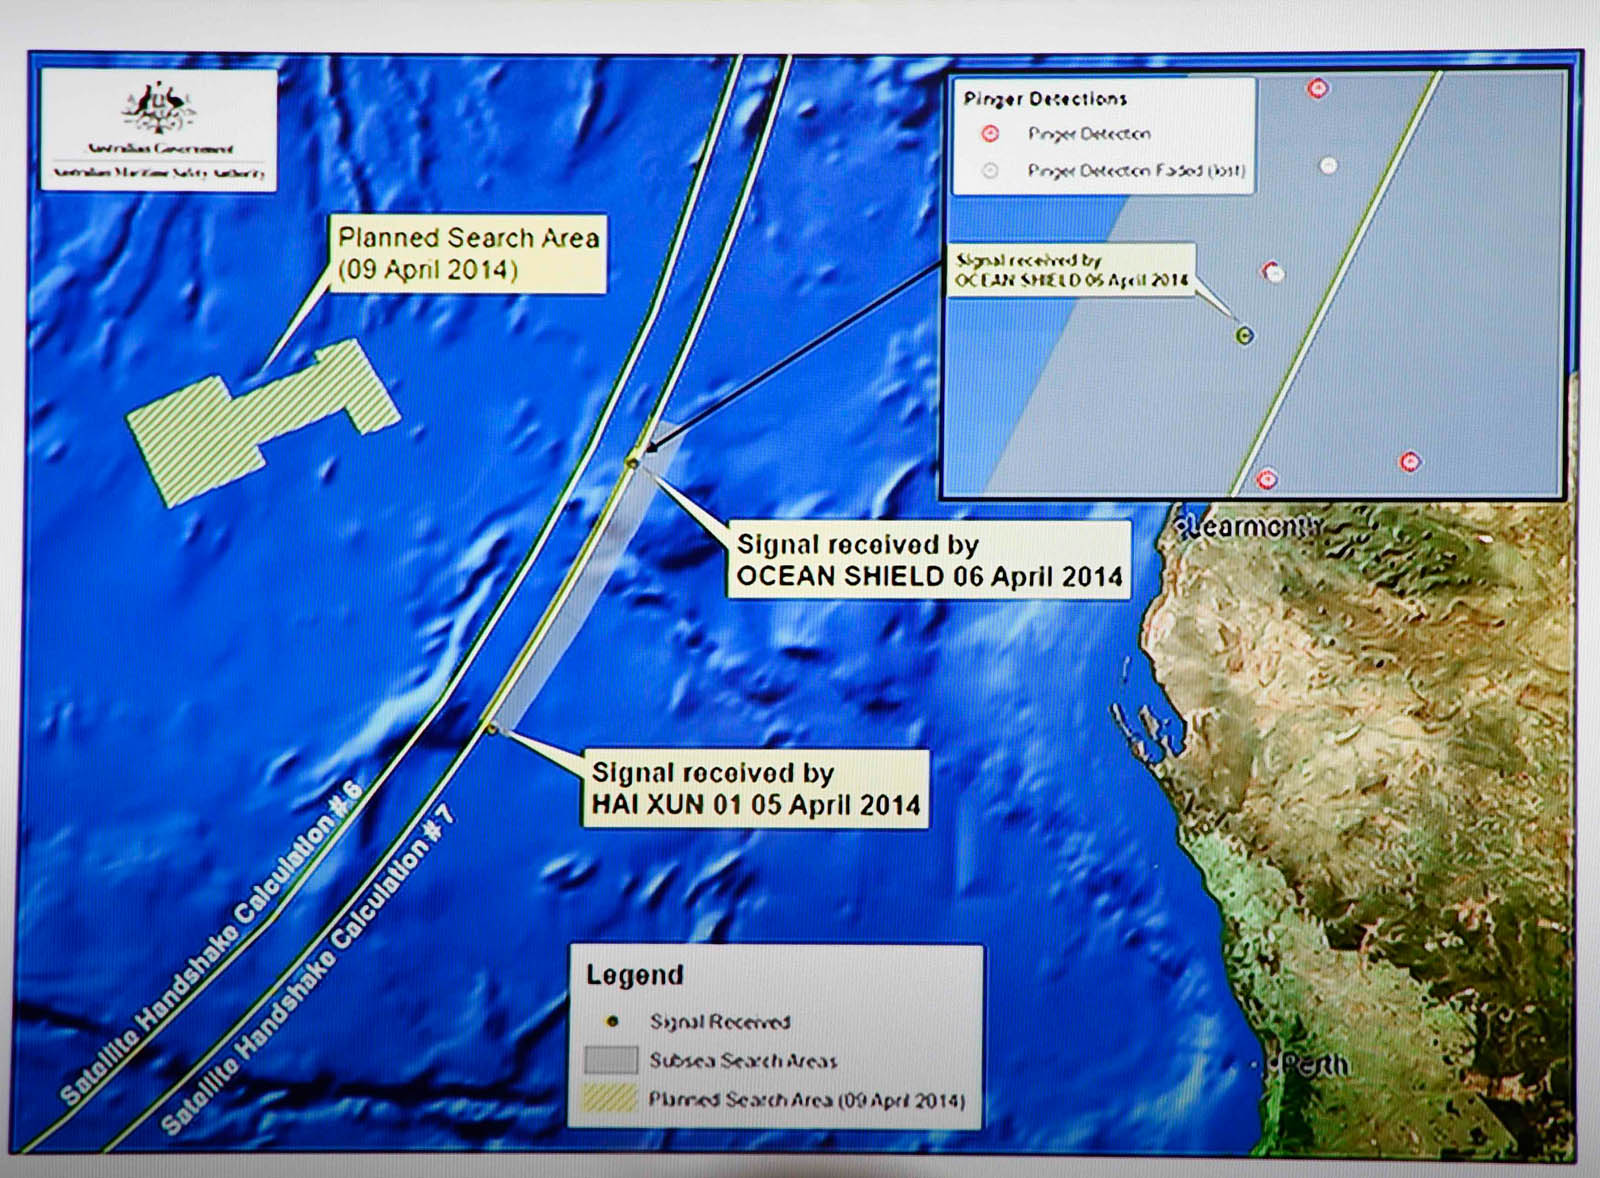
Task: Select the green signal marker in inset map
Action: (x=1245, y=336)
